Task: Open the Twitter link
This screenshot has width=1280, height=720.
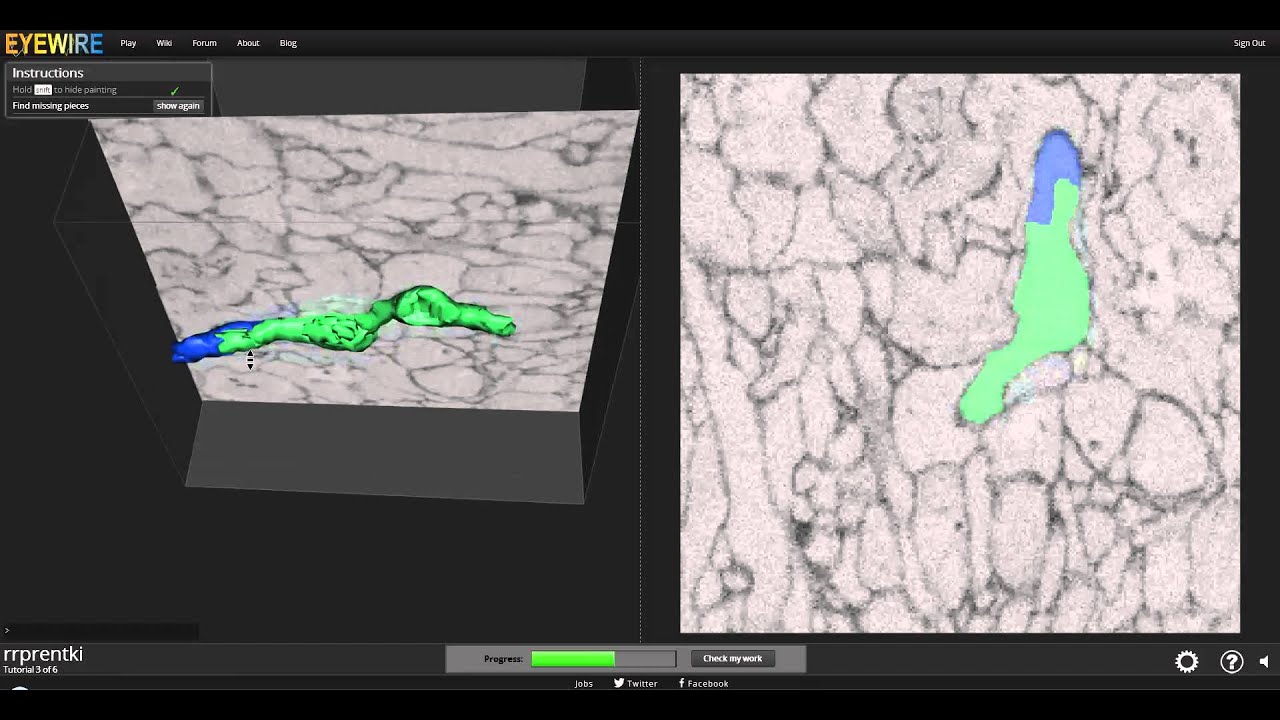Action: click(x=636, y=684)
